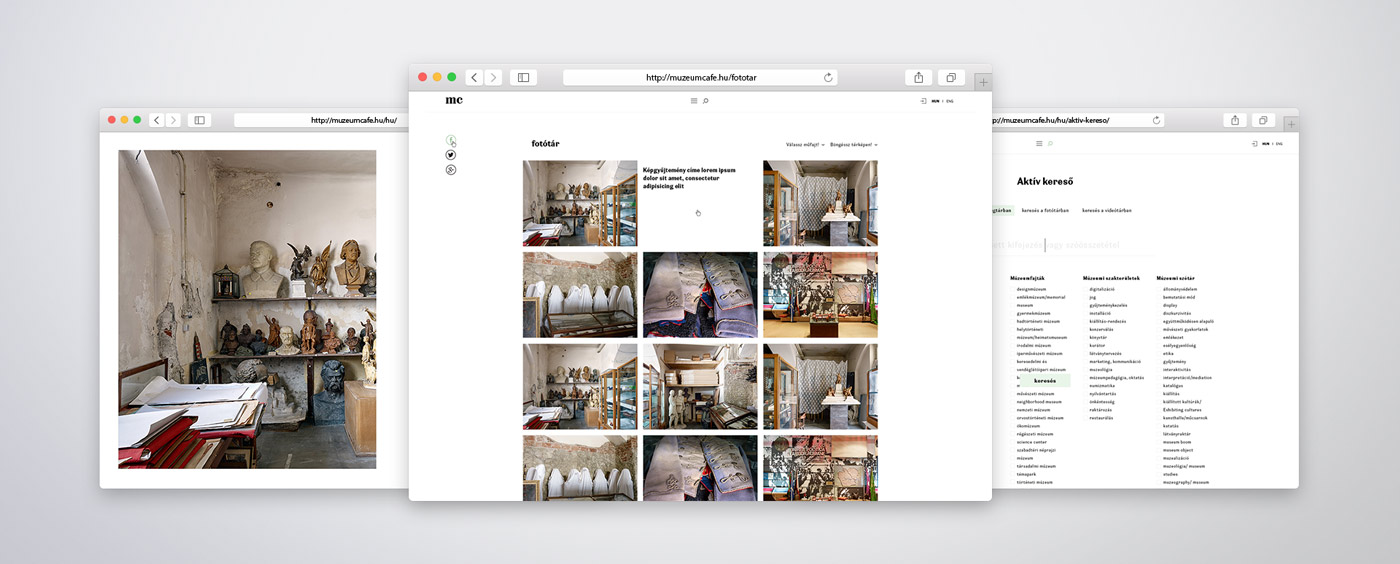Go forward in the fototar browser window

tap(493, 77)
